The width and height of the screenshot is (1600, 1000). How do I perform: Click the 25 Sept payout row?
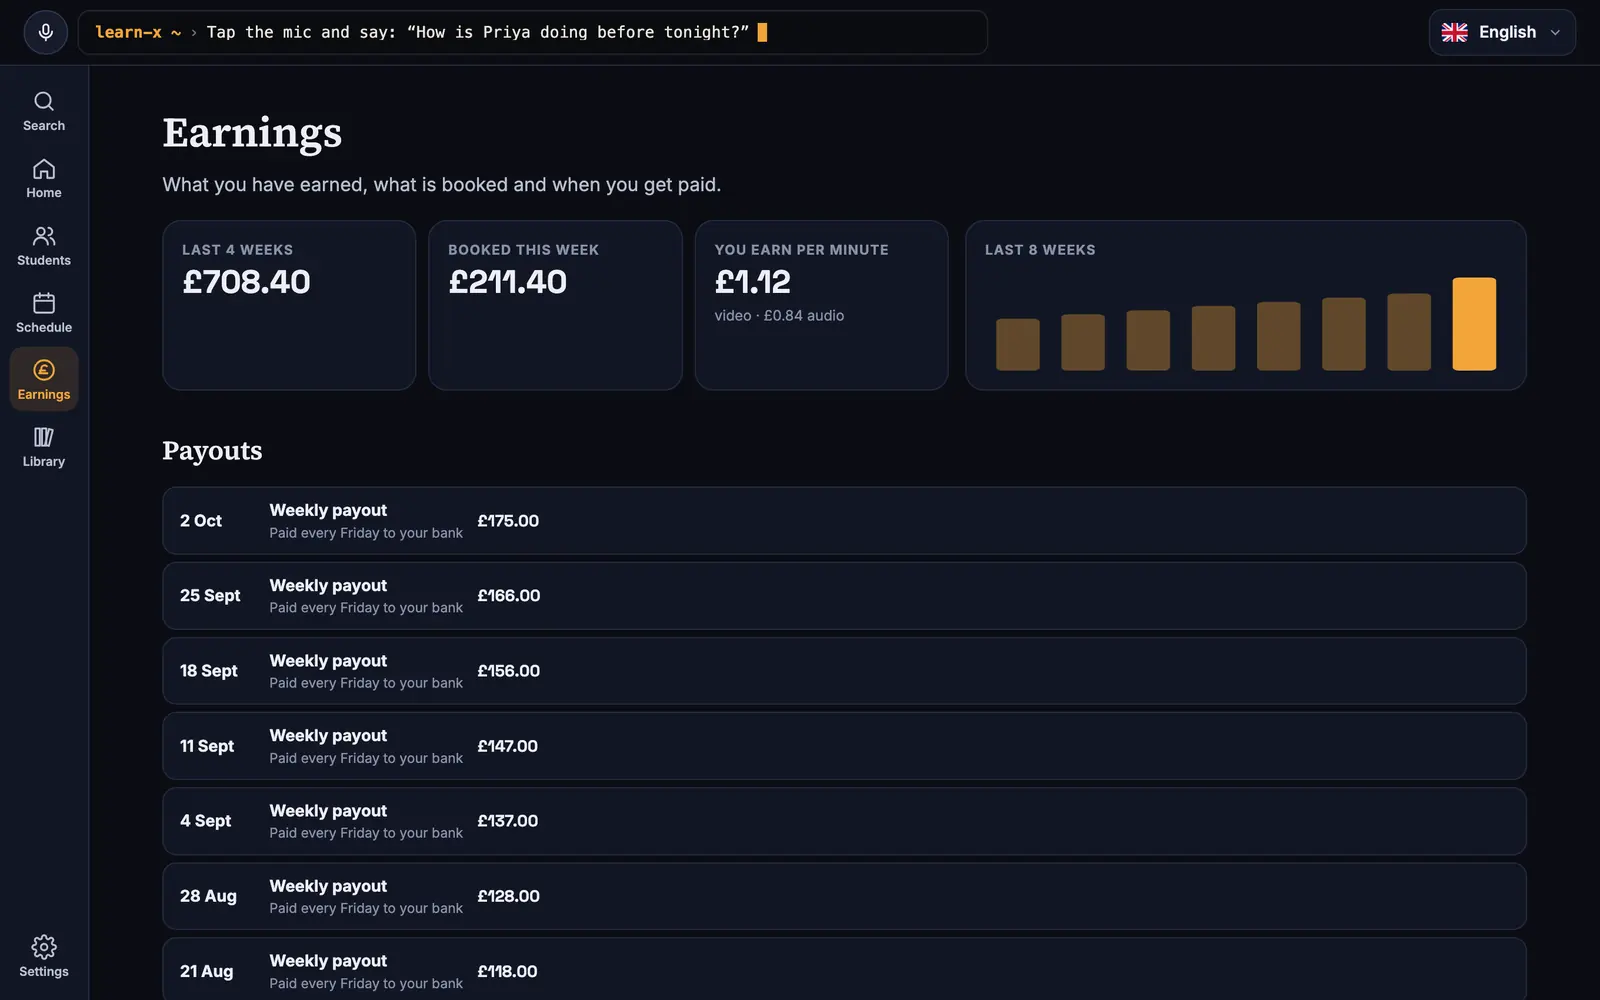(844, 596)
